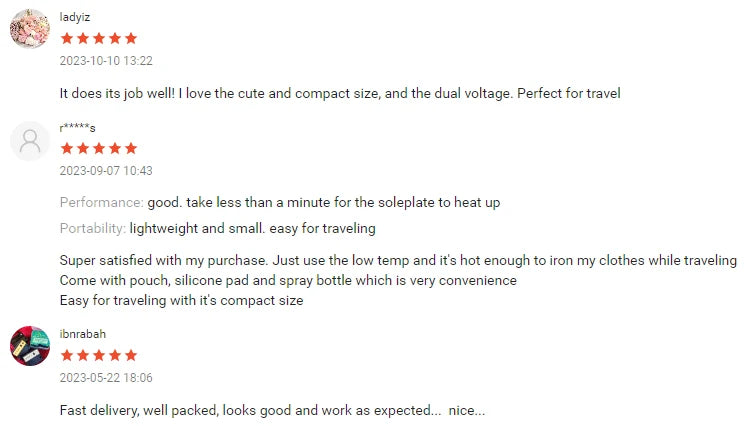Click the 2023-09-07 10:43 review timestamp
This screenshot has height=426, width=746.
[106, 171]
